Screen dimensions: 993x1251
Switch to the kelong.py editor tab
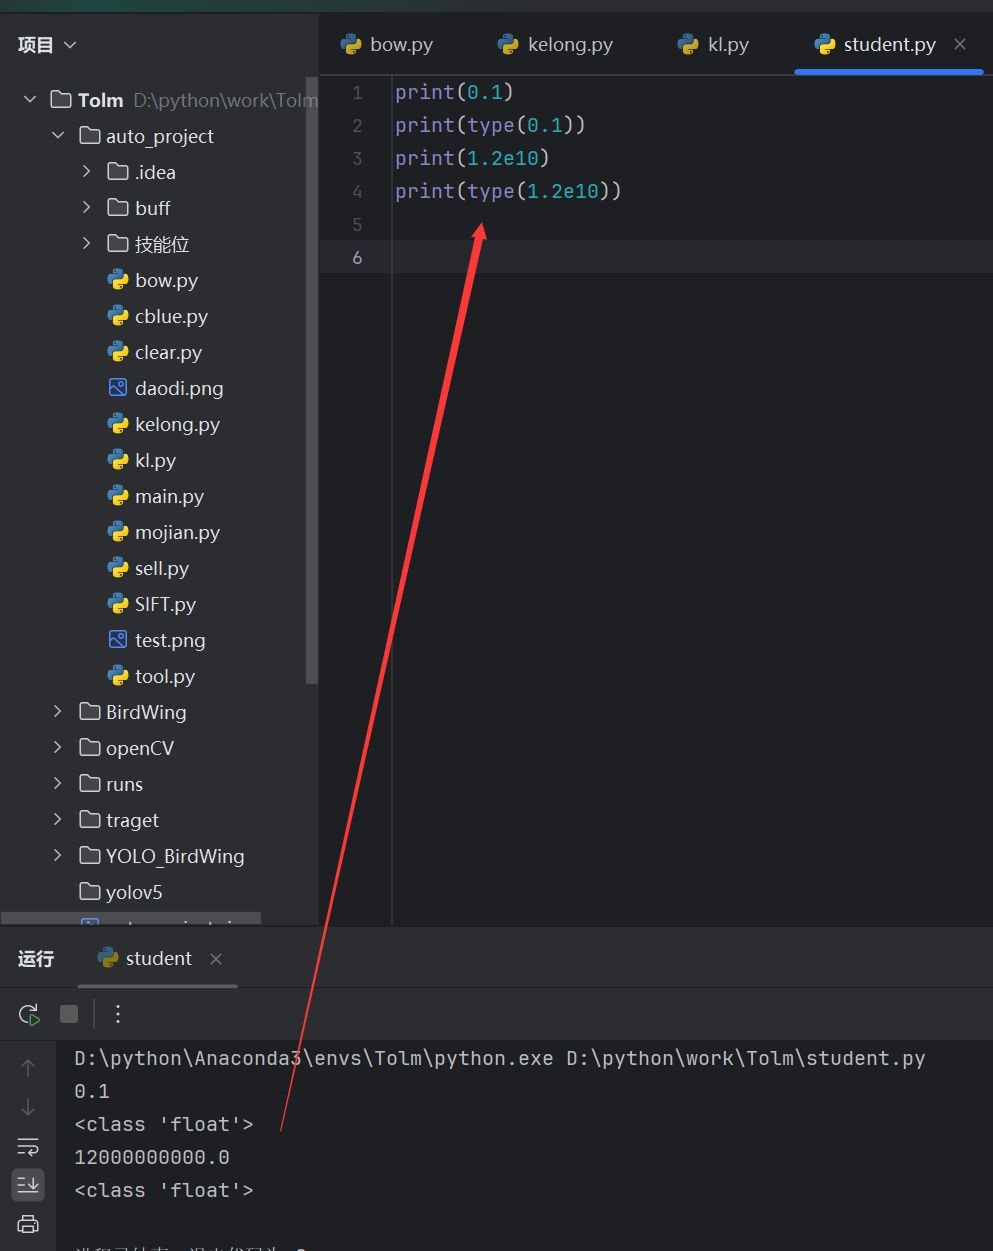pos(556,45)
